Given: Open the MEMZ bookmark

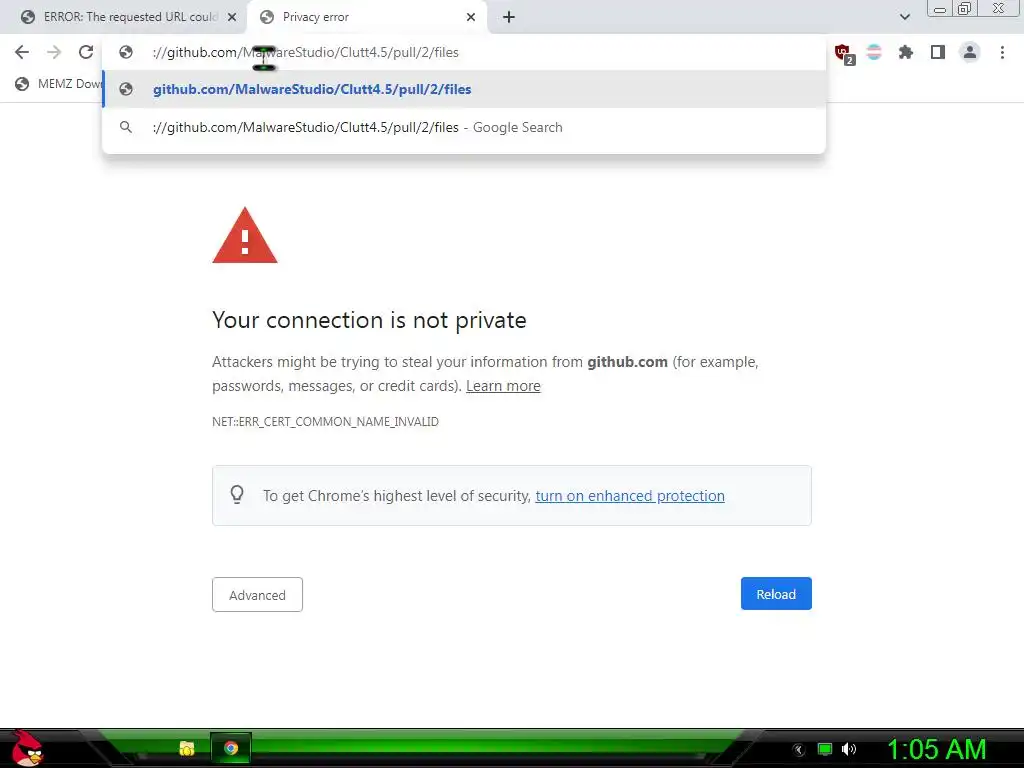Looking at the screenshot, I should pos(59,84).
